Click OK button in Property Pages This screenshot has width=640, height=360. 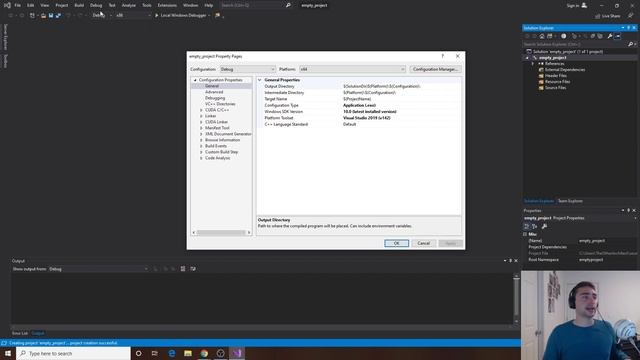point(396,243)
